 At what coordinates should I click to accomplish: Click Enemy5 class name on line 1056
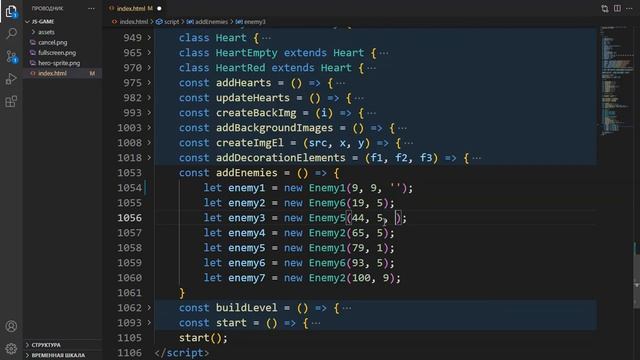click(x=327, y=218)
